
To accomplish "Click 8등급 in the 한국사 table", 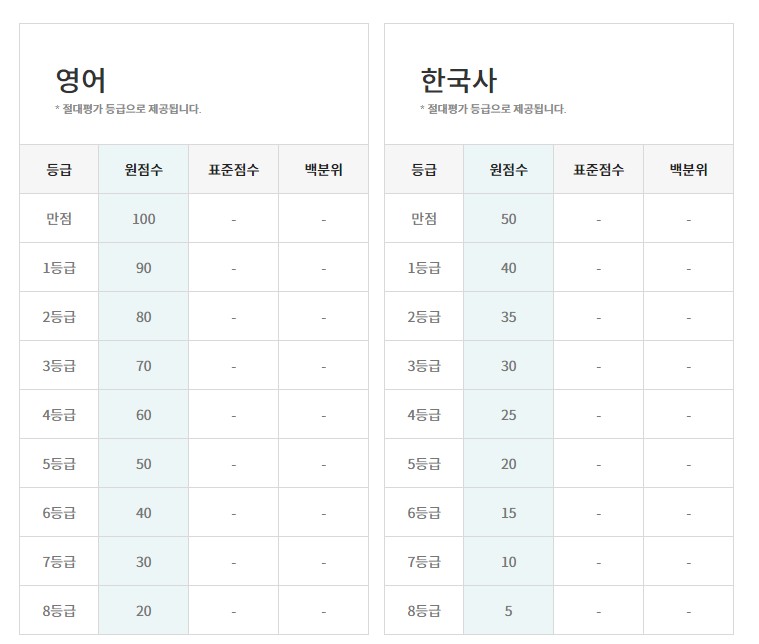I will click(x=424, y=611).
